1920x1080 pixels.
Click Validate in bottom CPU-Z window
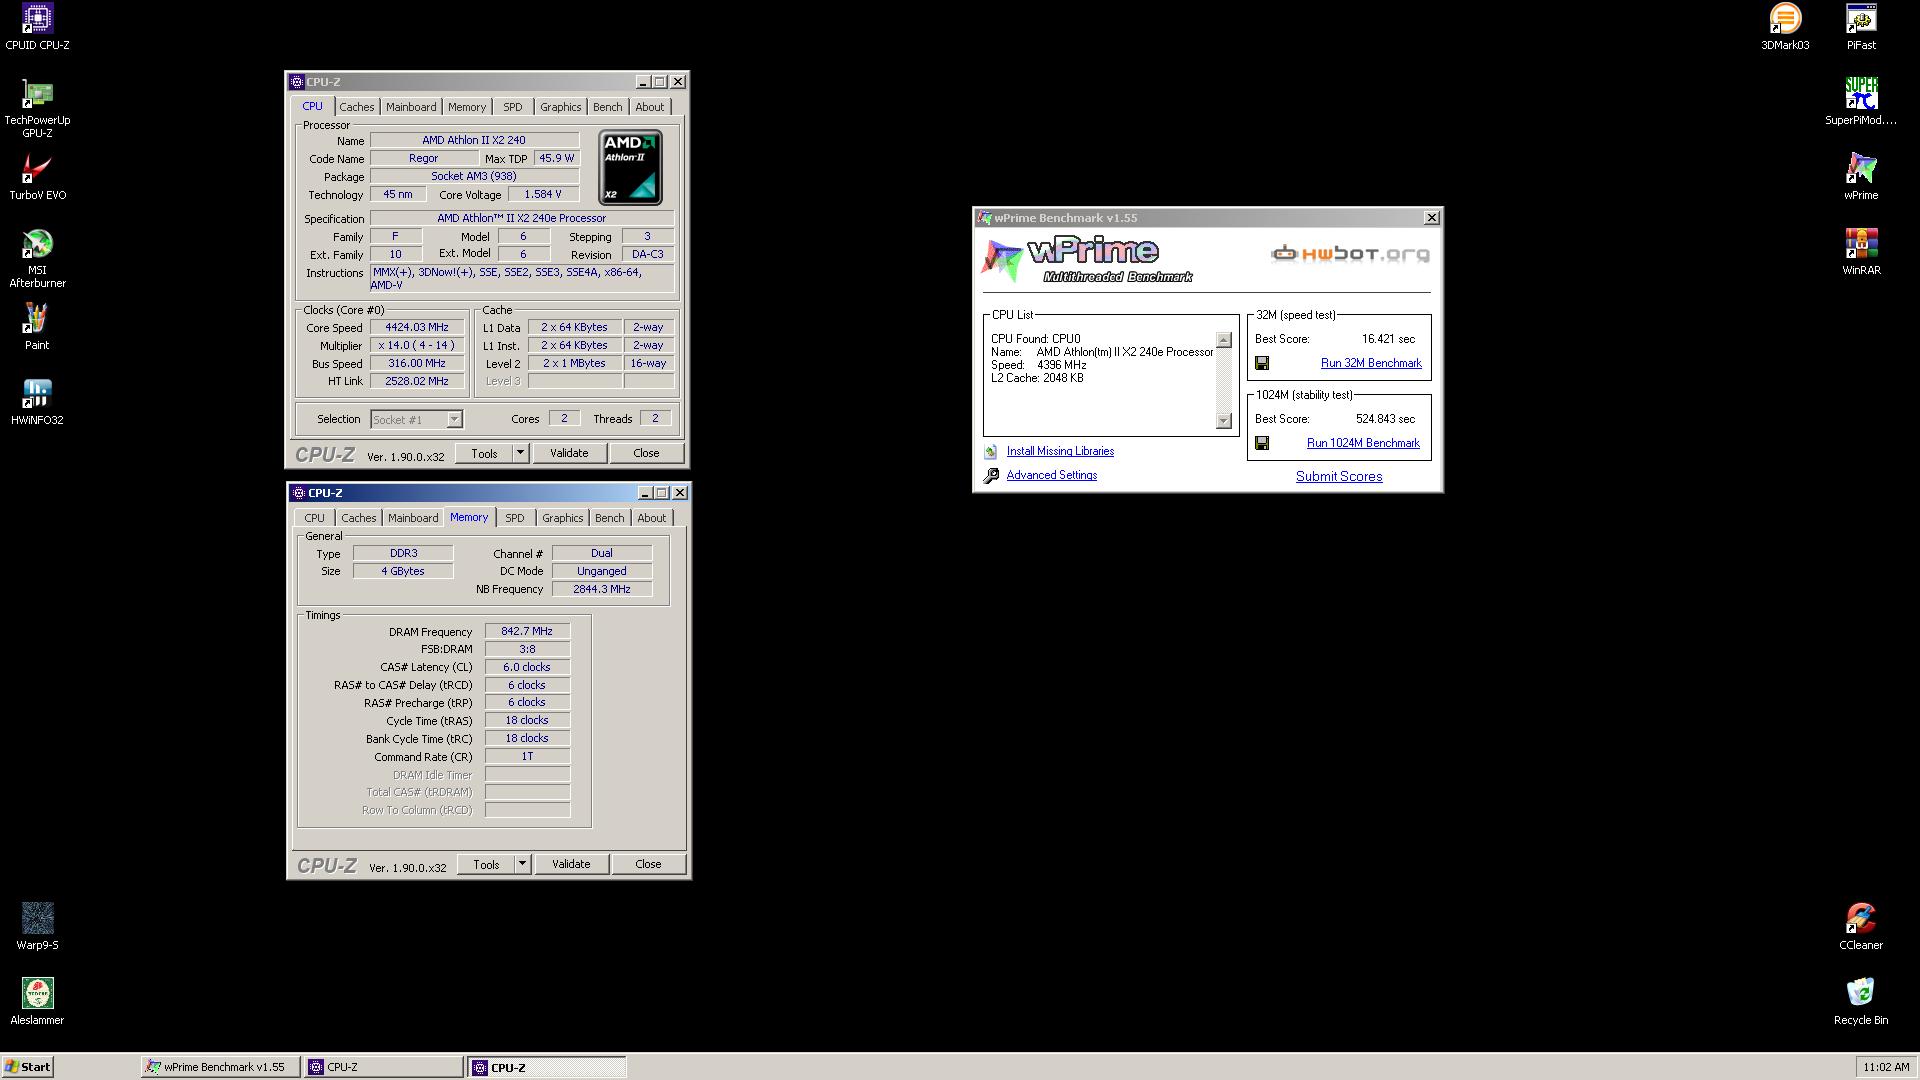[x=571, y=864]
